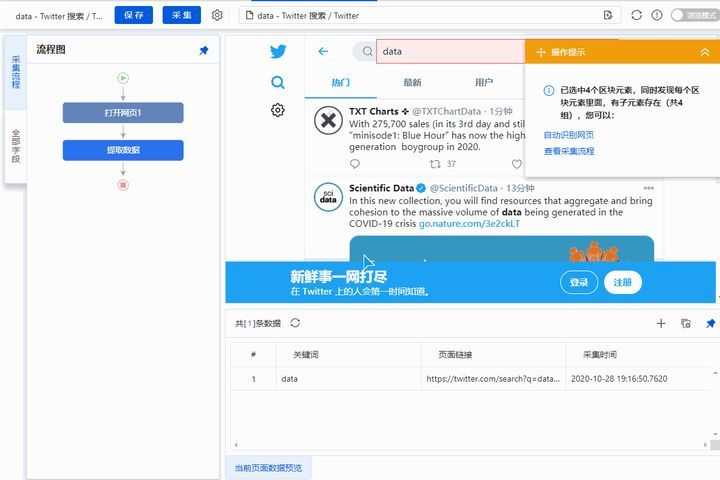Image resolution: width=720 pixels, height=480 pixels.
Task: Click the 注册 sign up button
Action: click(623, 282)
